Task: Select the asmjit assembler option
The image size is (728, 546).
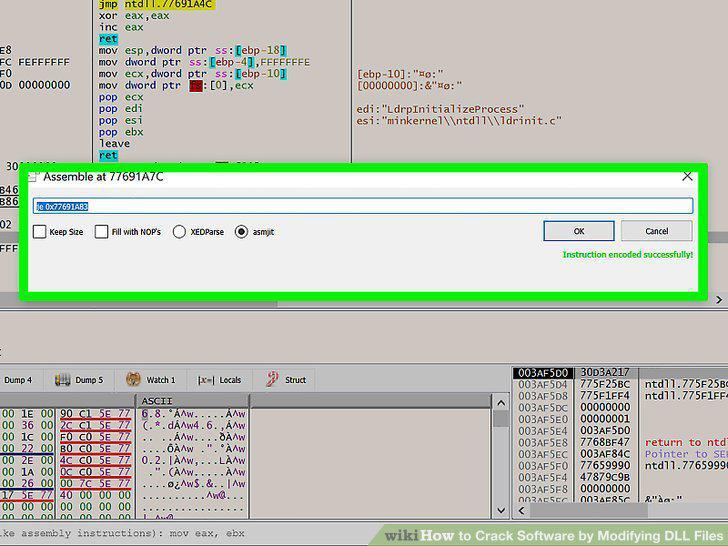Action: pyautogui.click(x=241, y=232)
